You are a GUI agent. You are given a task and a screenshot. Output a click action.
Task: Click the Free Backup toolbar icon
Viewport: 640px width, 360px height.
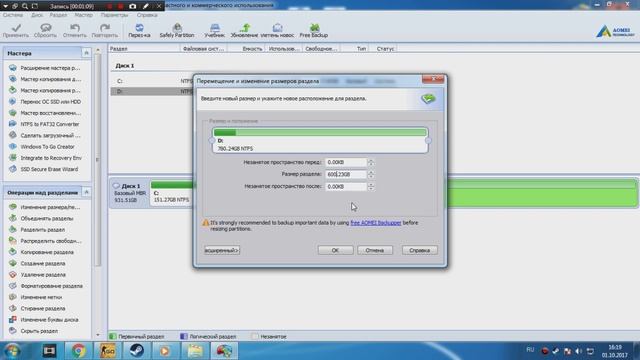[x=313, y=31]
